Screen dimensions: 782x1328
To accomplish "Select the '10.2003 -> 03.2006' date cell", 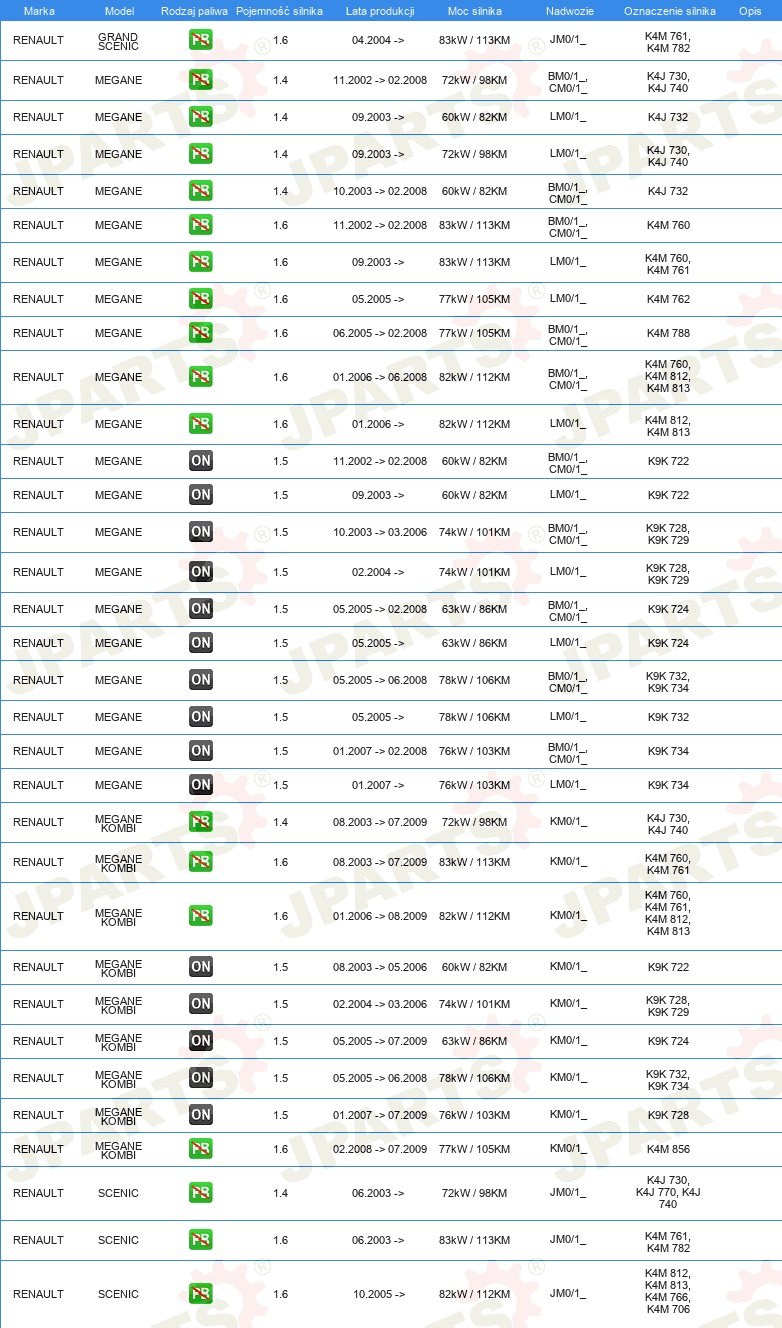I will (x=380, y=532).
